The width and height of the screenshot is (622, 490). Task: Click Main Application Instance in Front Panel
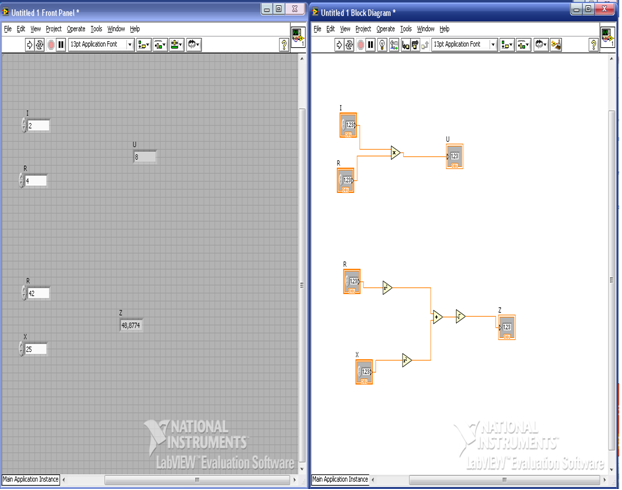tap(30, 480)
